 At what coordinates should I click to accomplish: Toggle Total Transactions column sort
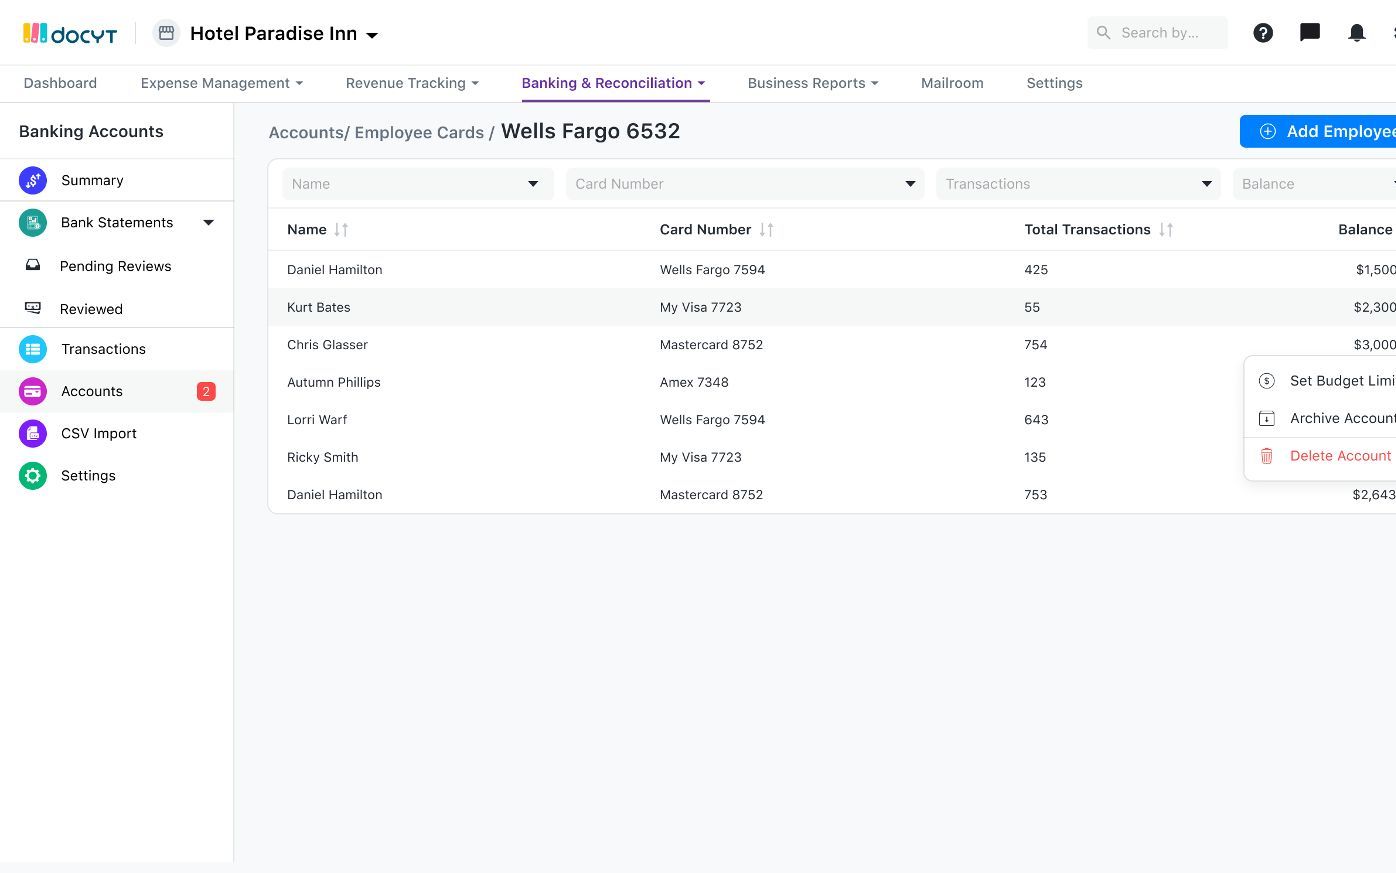tap(1166, 230)
